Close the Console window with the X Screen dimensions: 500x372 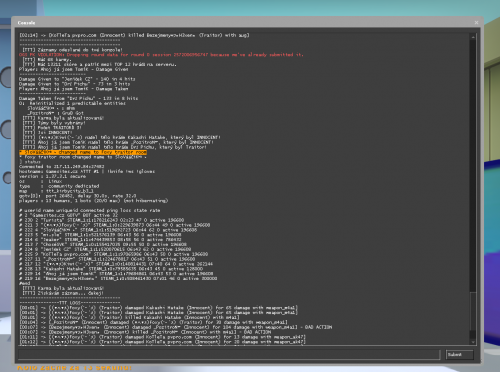[x=476, y=23]
